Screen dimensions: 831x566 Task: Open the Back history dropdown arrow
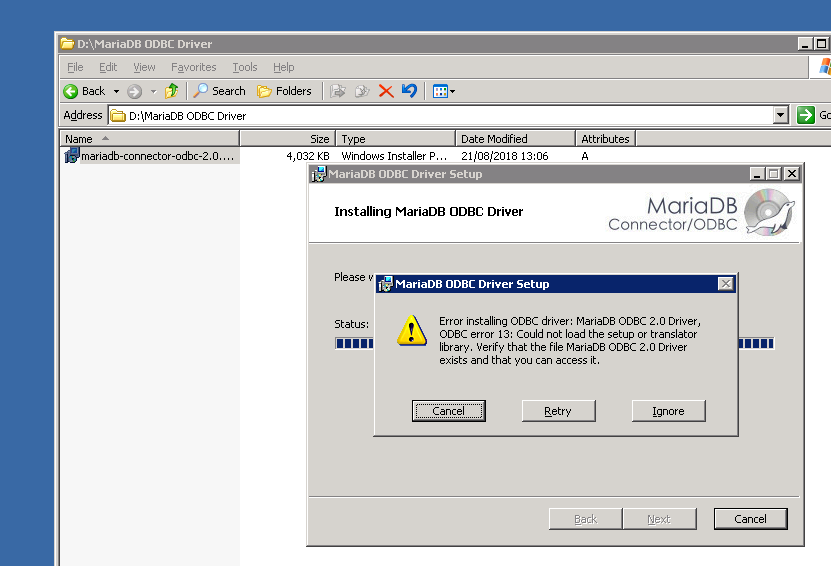coord(115,91)
